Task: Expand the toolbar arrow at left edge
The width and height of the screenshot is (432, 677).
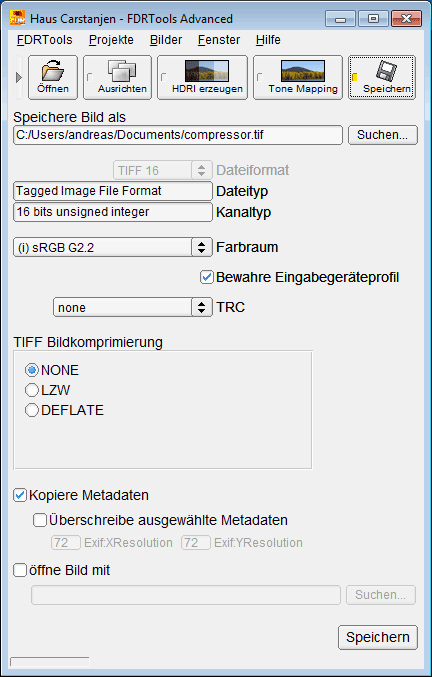Action: click(x=19, y=78)
